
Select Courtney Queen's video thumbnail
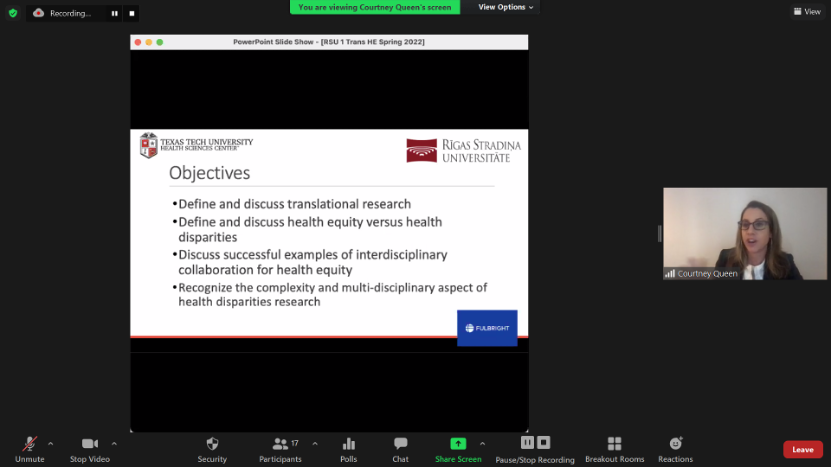(745, 233)
